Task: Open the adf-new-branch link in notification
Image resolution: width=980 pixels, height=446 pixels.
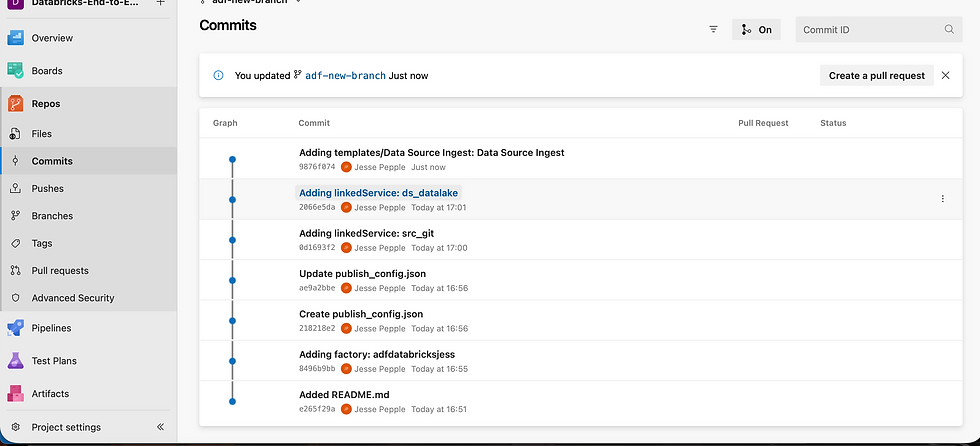Action: 345,75
